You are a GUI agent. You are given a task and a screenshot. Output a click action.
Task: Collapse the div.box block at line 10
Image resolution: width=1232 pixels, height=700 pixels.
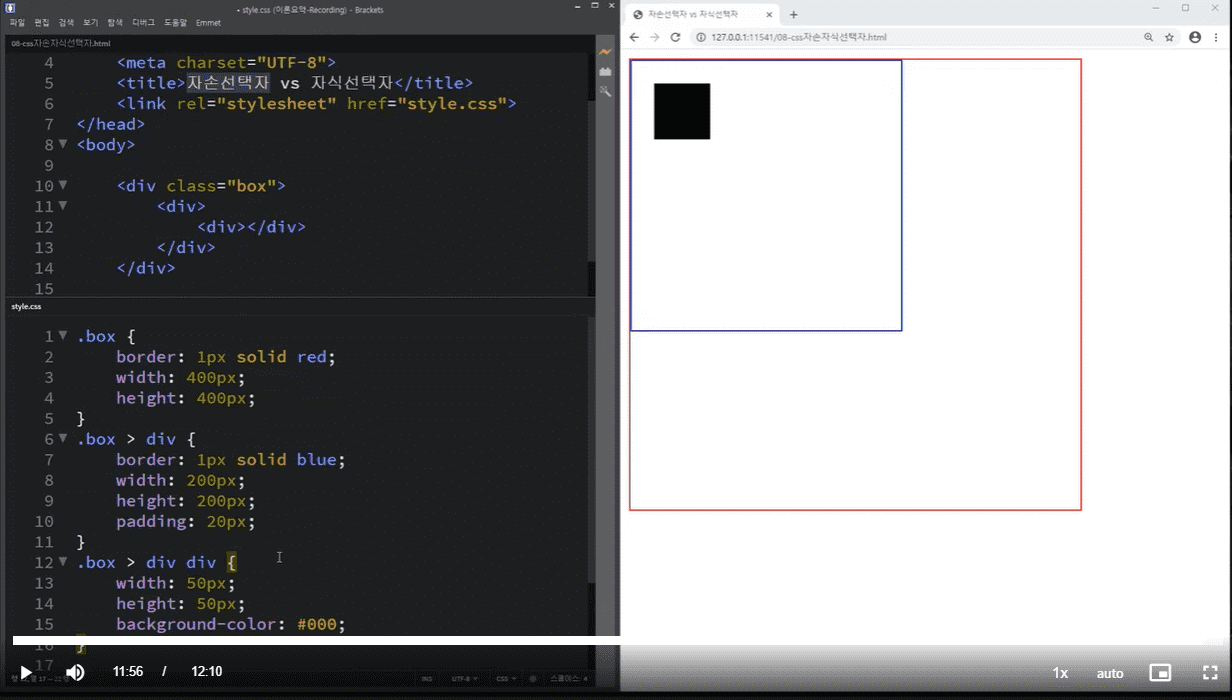point(63,185)
